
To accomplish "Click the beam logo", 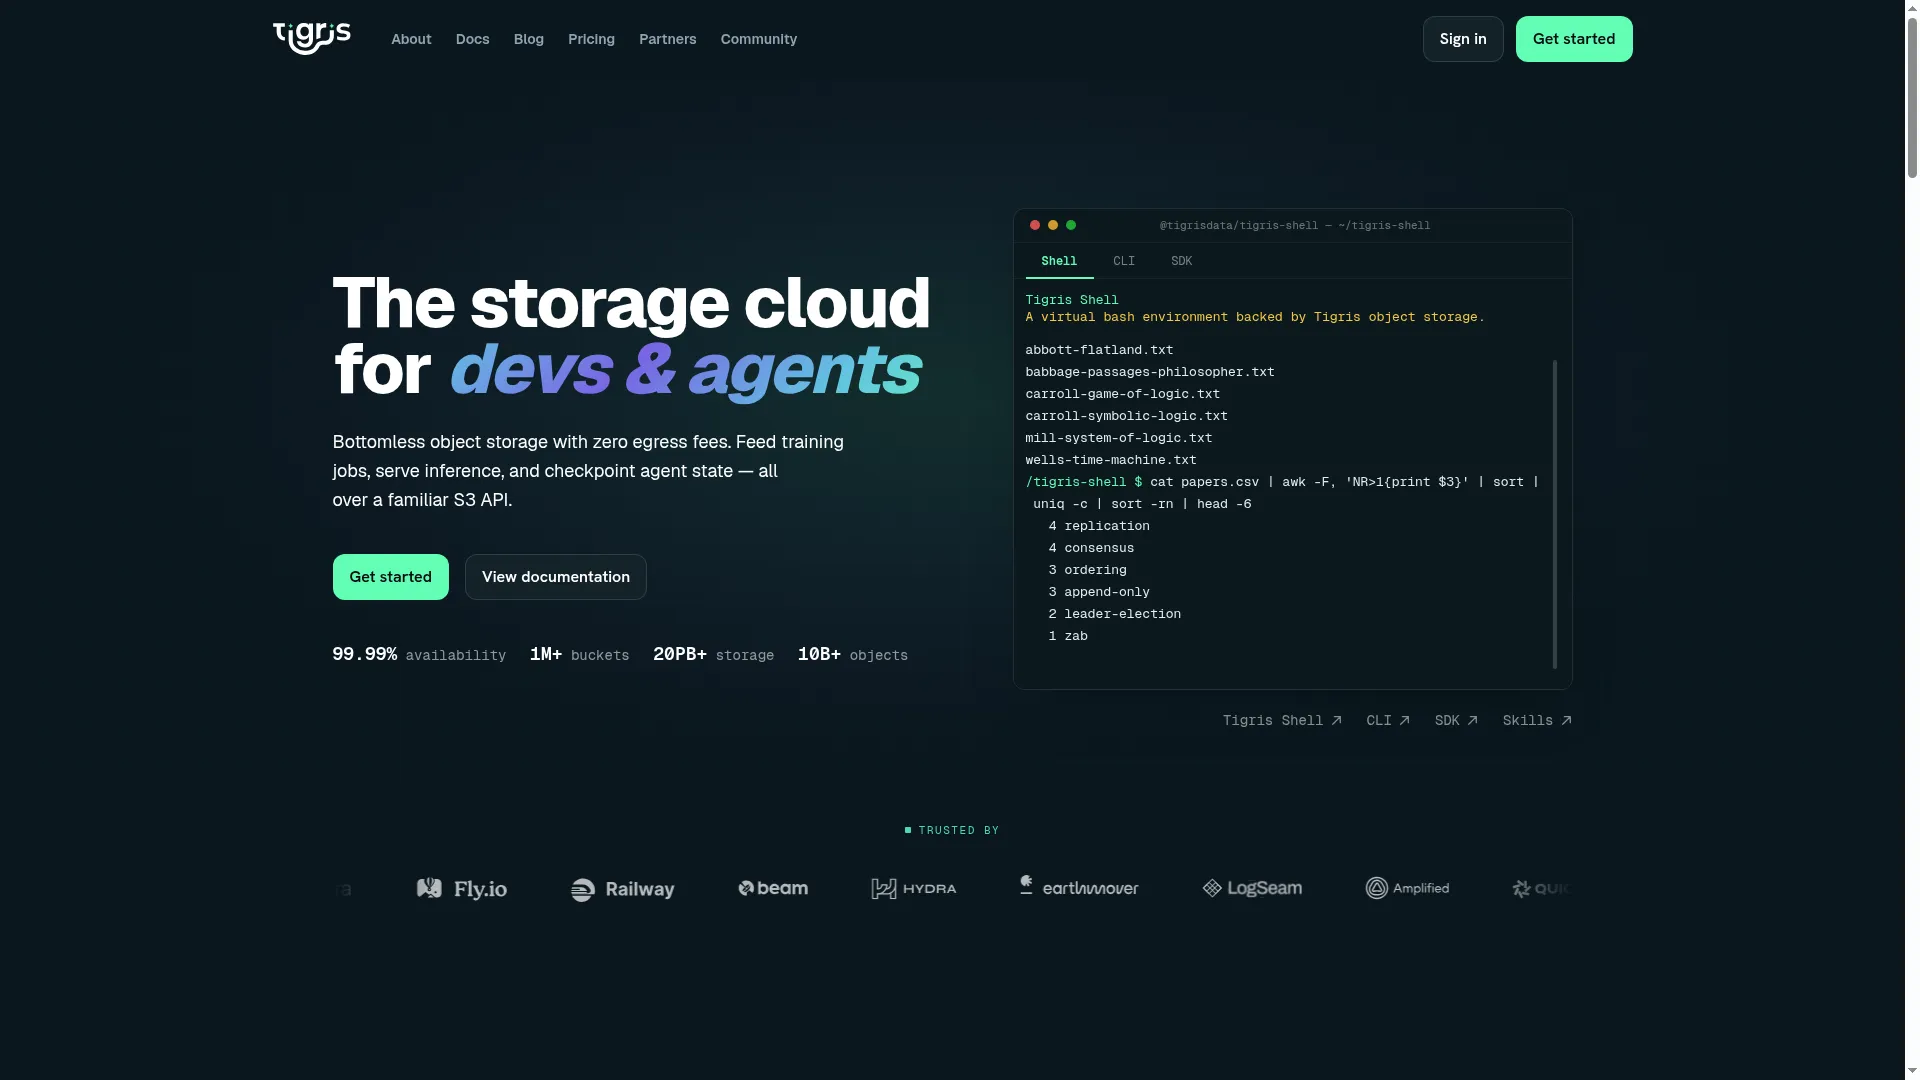I will click(772, 888).
